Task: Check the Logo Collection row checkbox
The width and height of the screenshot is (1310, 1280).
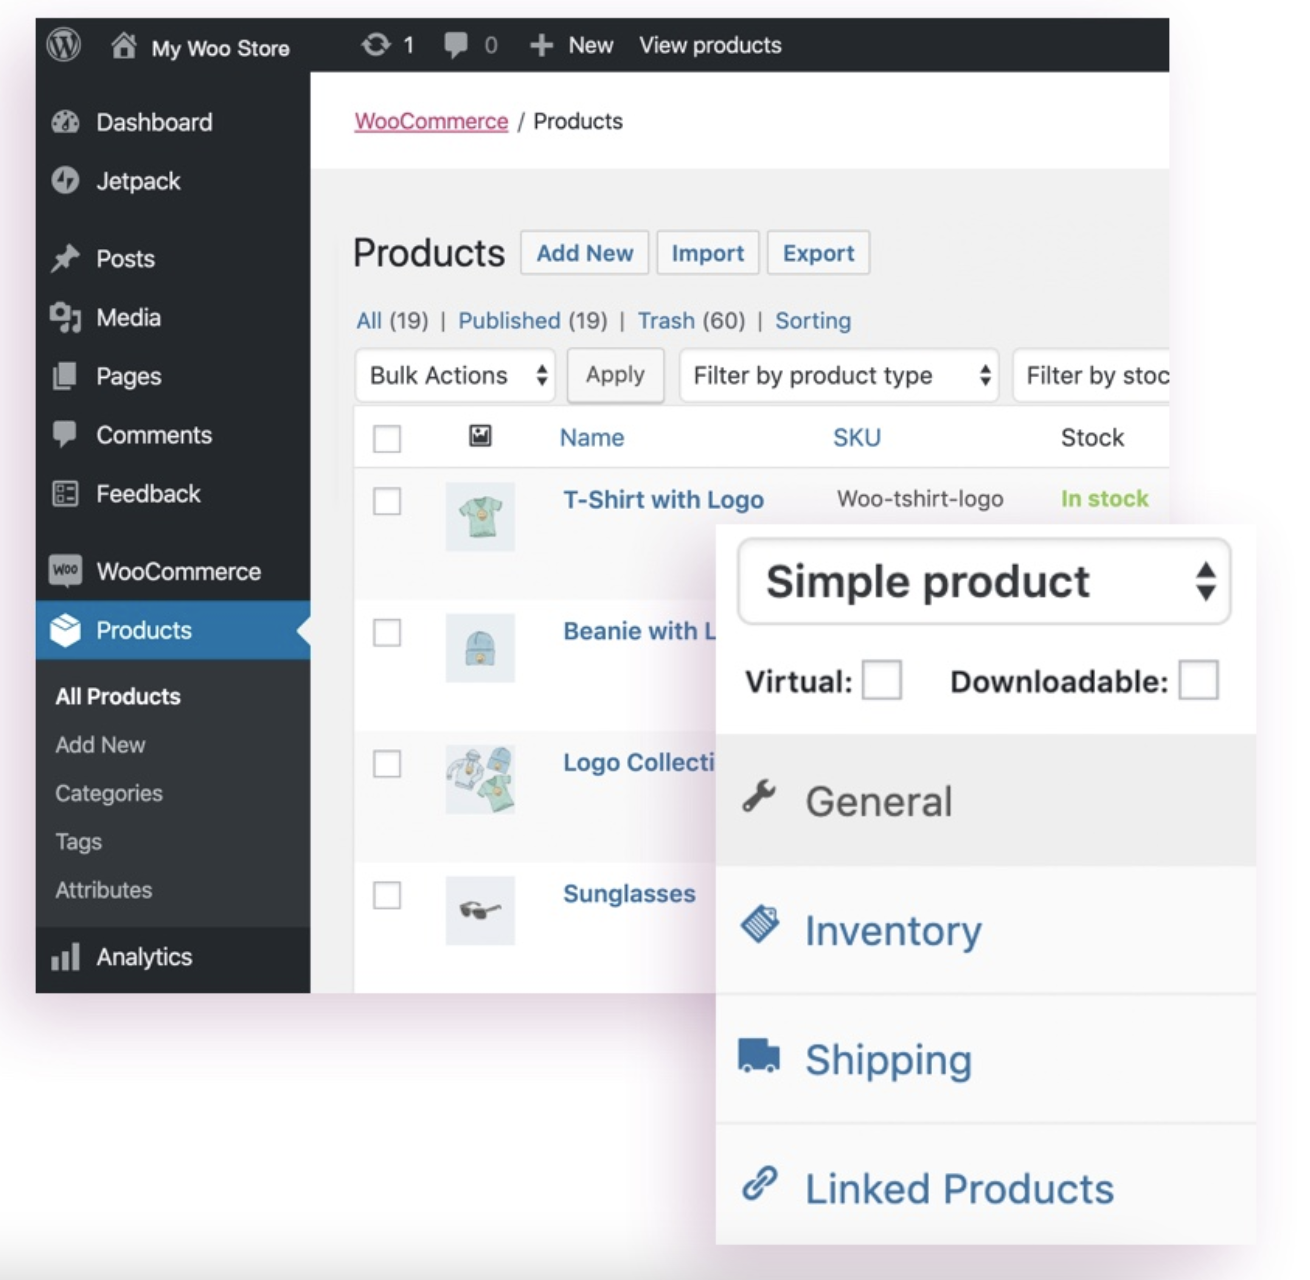Action: (387, 764)
